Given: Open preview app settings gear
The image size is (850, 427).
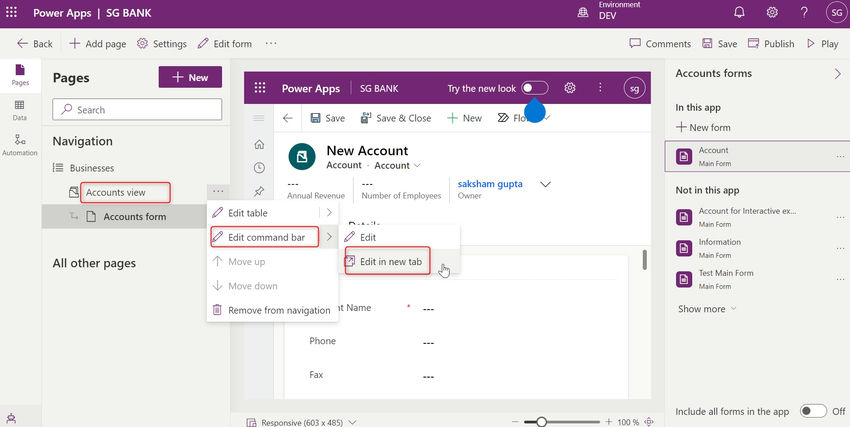Looking at the screenshot, I should pos(569,88).
